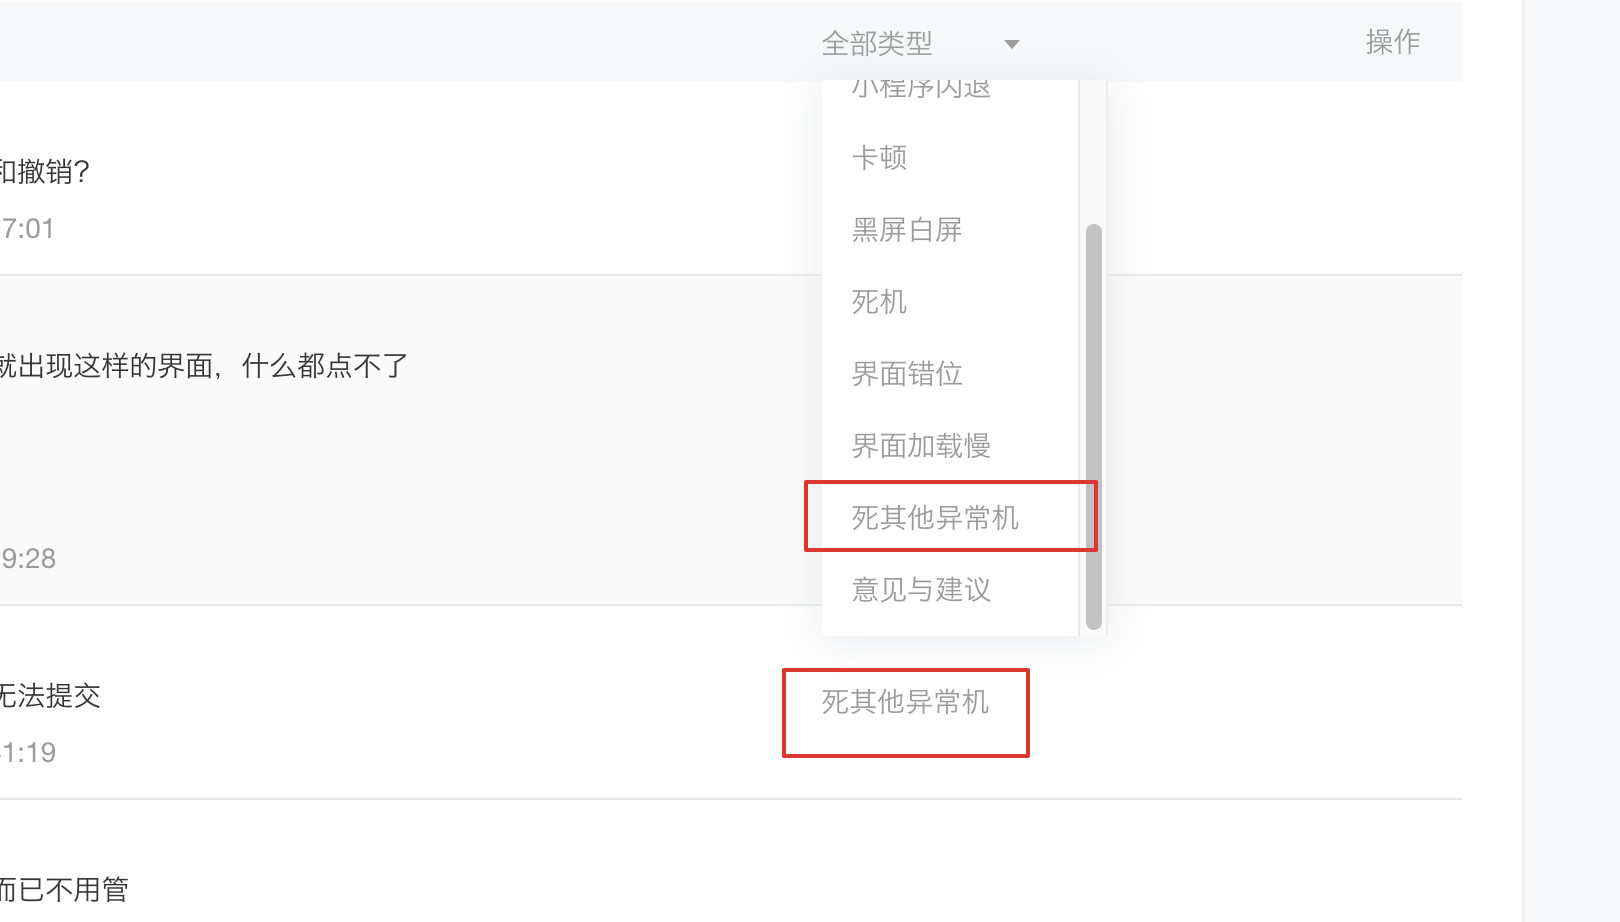Click the 操作 column header
This screenshot has width=1620, height=922.
pos(1392,42)
